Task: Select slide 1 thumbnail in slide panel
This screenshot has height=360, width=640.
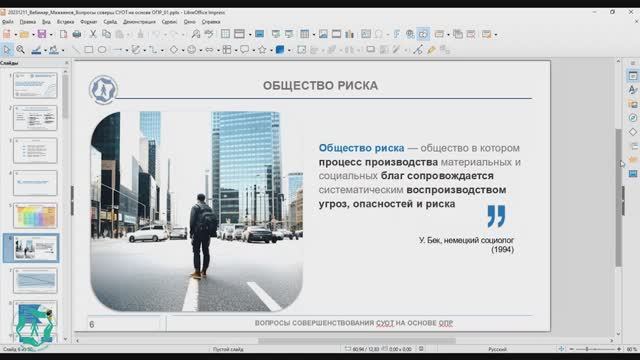Action: click(35, 85)
